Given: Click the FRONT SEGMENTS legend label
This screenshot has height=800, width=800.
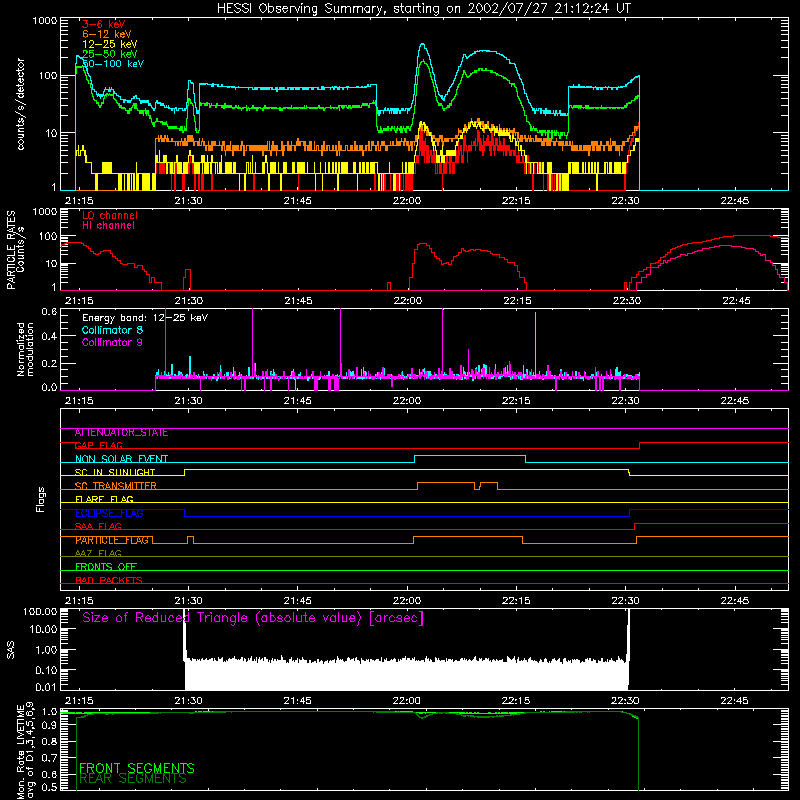Looking at the screenshot, I should [137, 768].
